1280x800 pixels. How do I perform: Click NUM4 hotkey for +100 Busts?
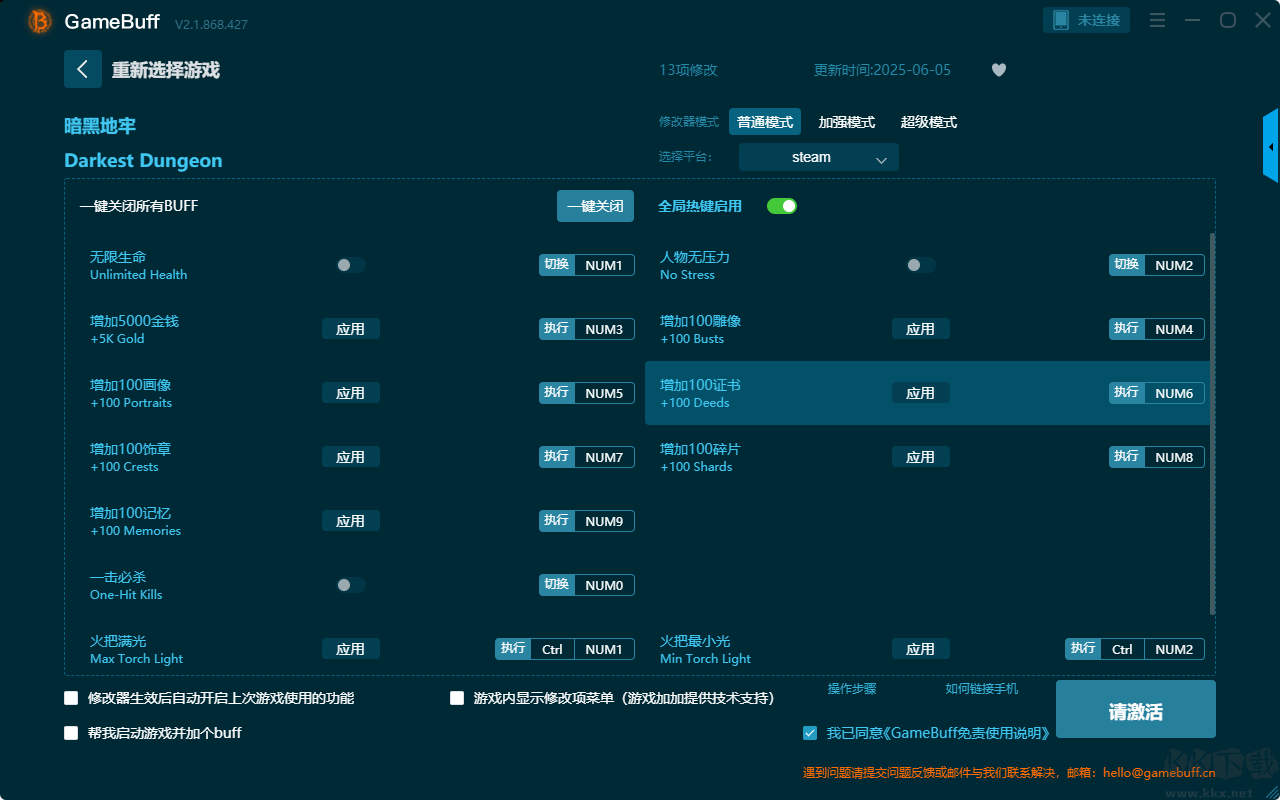[1174, 329]
